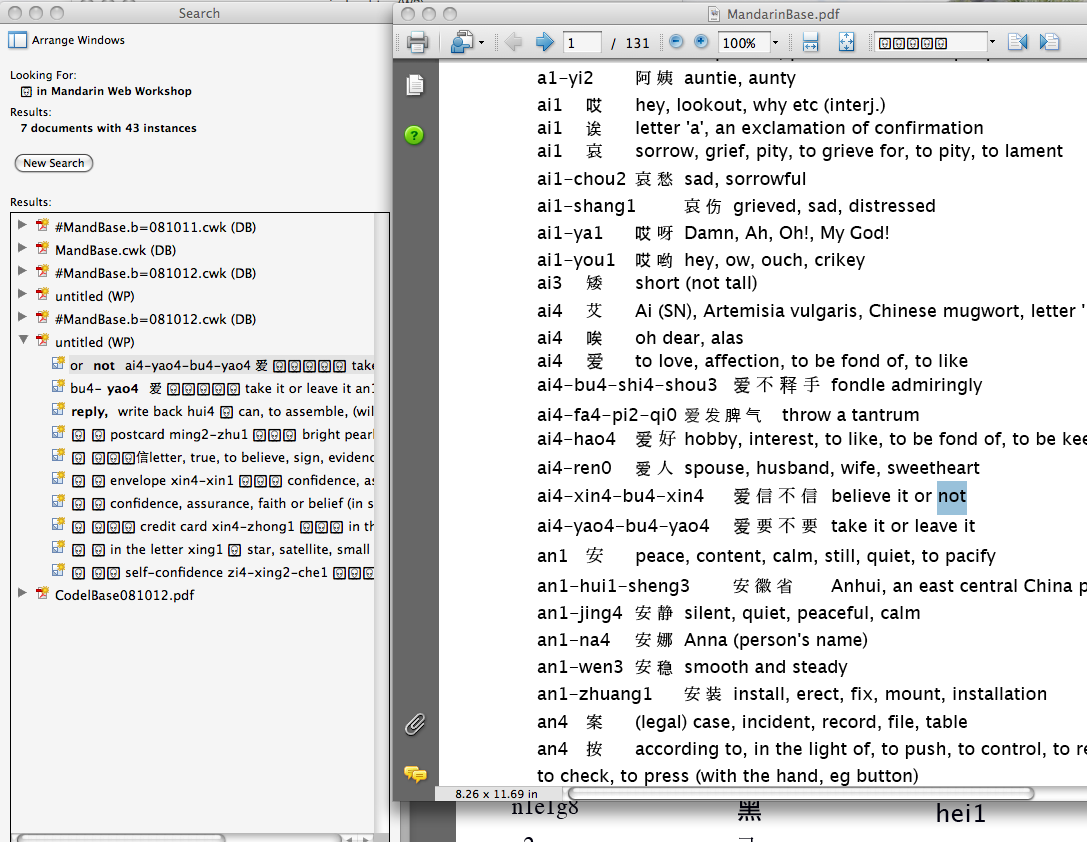
Task: Click PDF icon beside CodelBase081012.pdf
Action: [x=42, y=593]
